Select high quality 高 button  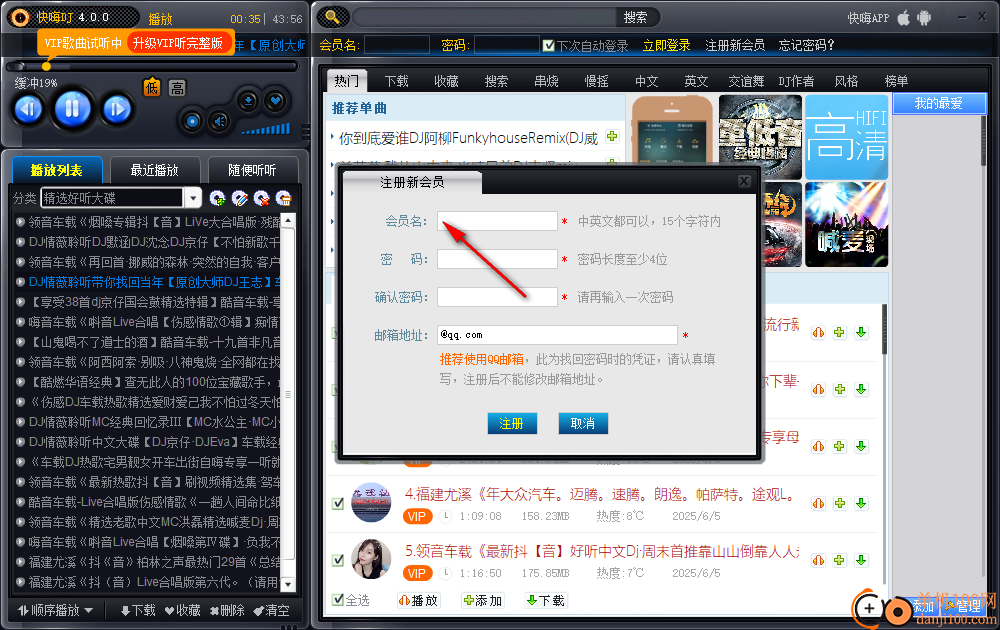(177, 87)
